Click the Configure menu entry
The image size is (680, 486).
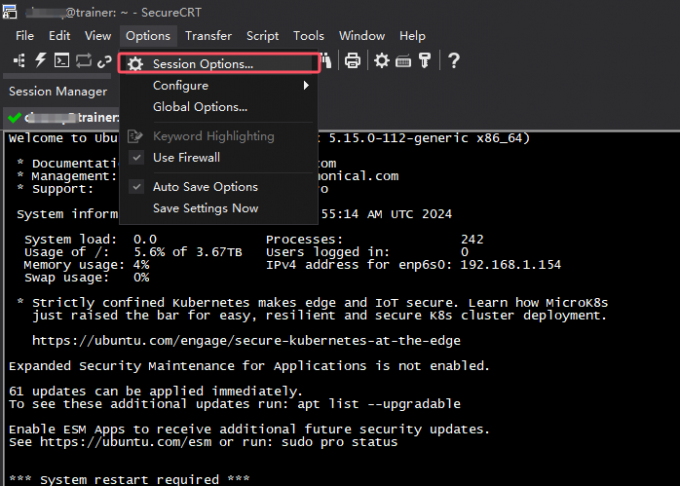click(x=219, y=85)
